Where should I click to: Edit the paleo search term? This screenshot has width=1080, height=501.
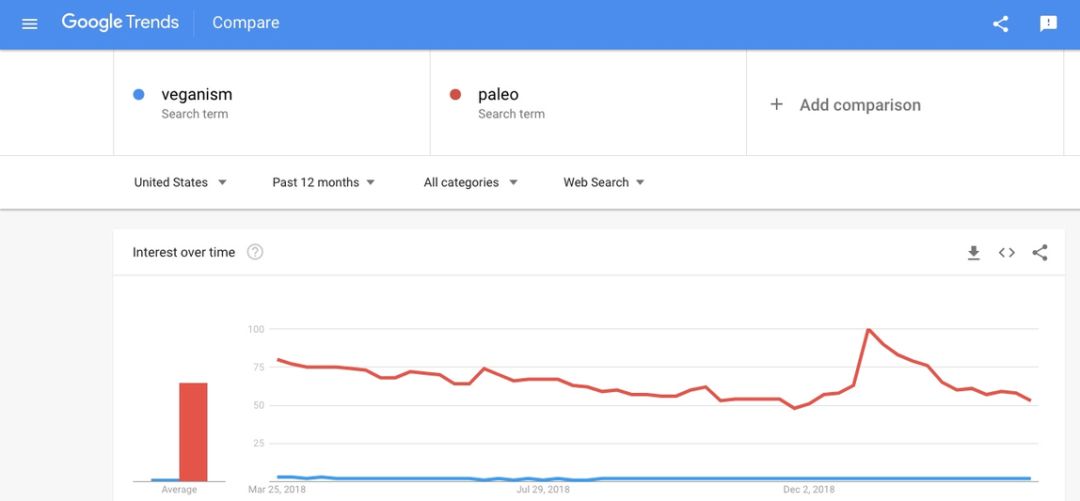coord(498,95)
